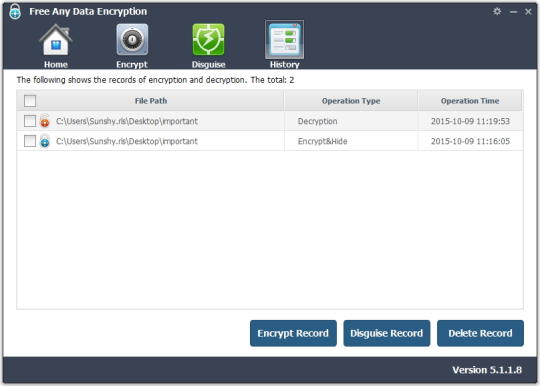Select file path in Decryption row
540x386 pixels.
(x=127, y=121)
